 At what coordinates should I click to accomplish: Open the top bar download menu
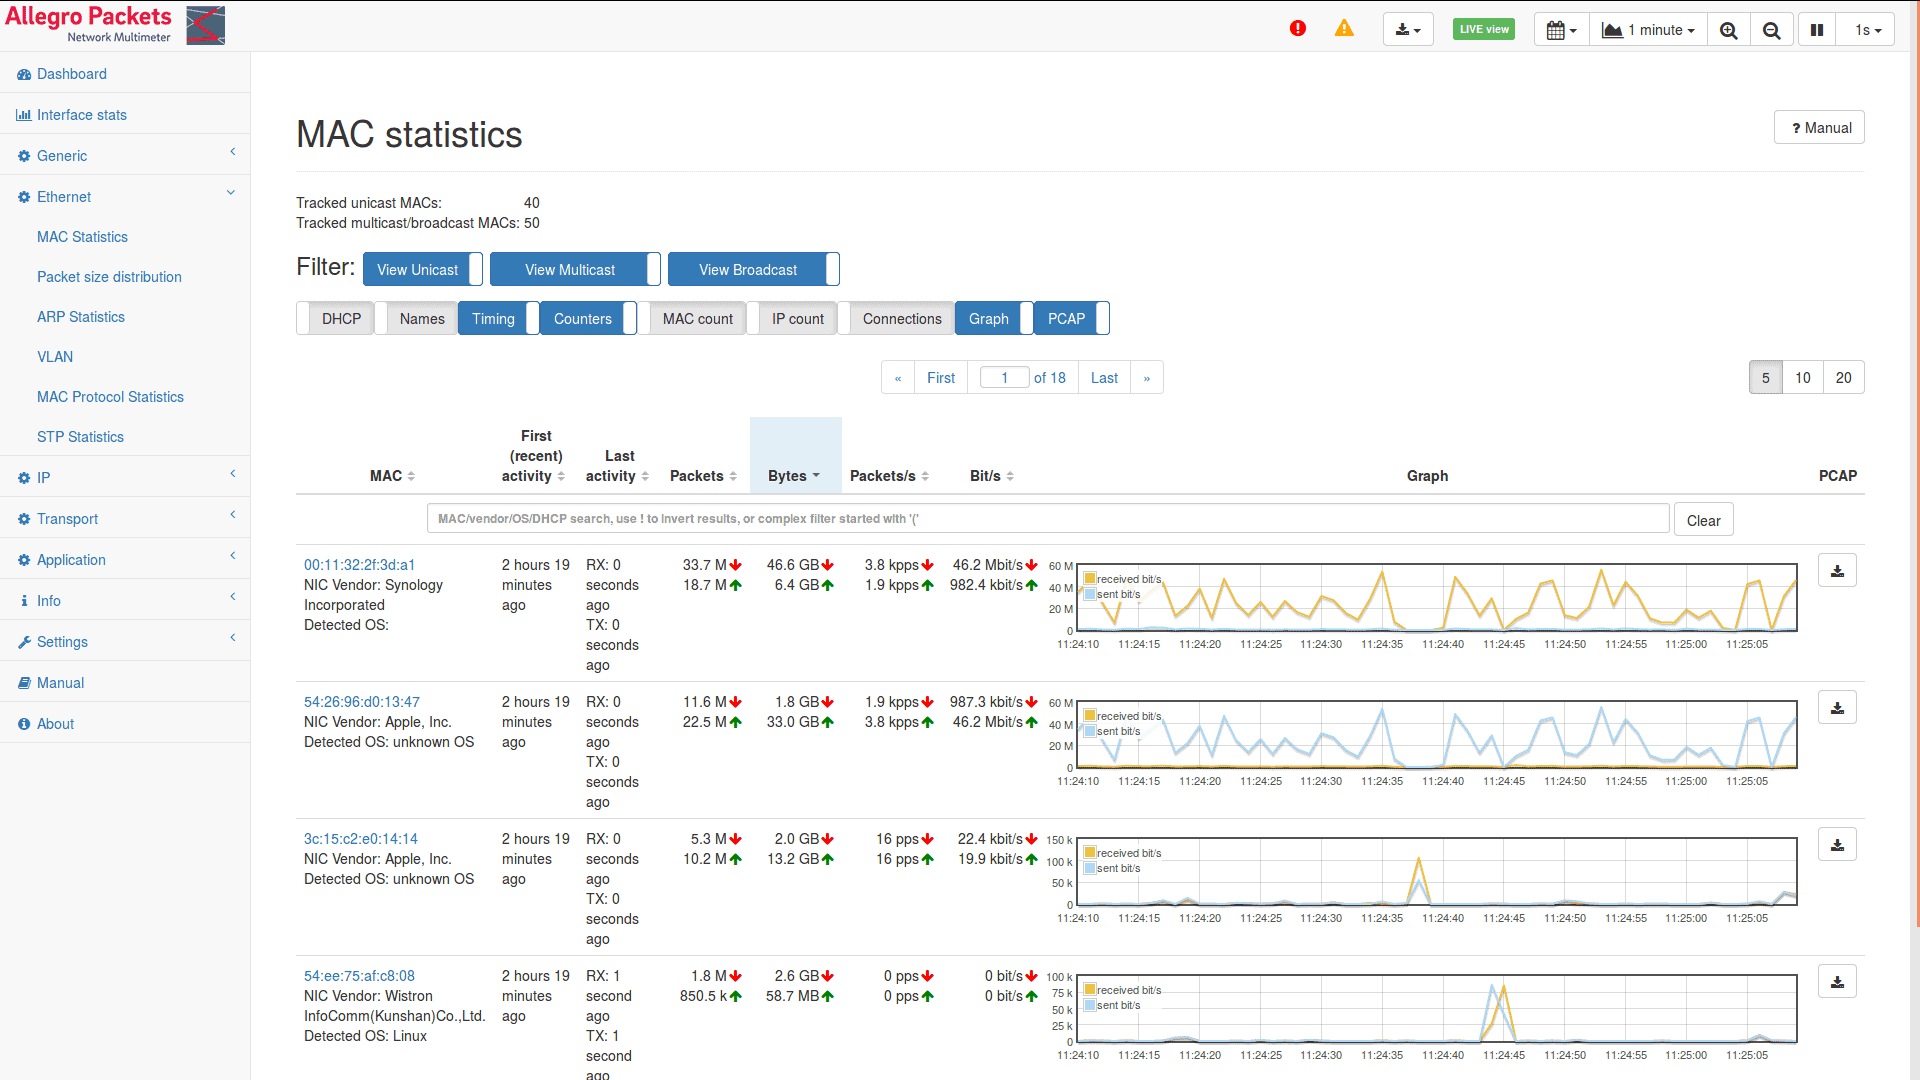[x=1408, y=30]
